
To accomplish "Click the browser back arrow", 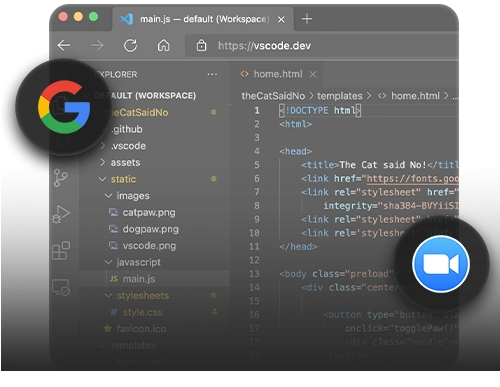I will tap(64, 45).
